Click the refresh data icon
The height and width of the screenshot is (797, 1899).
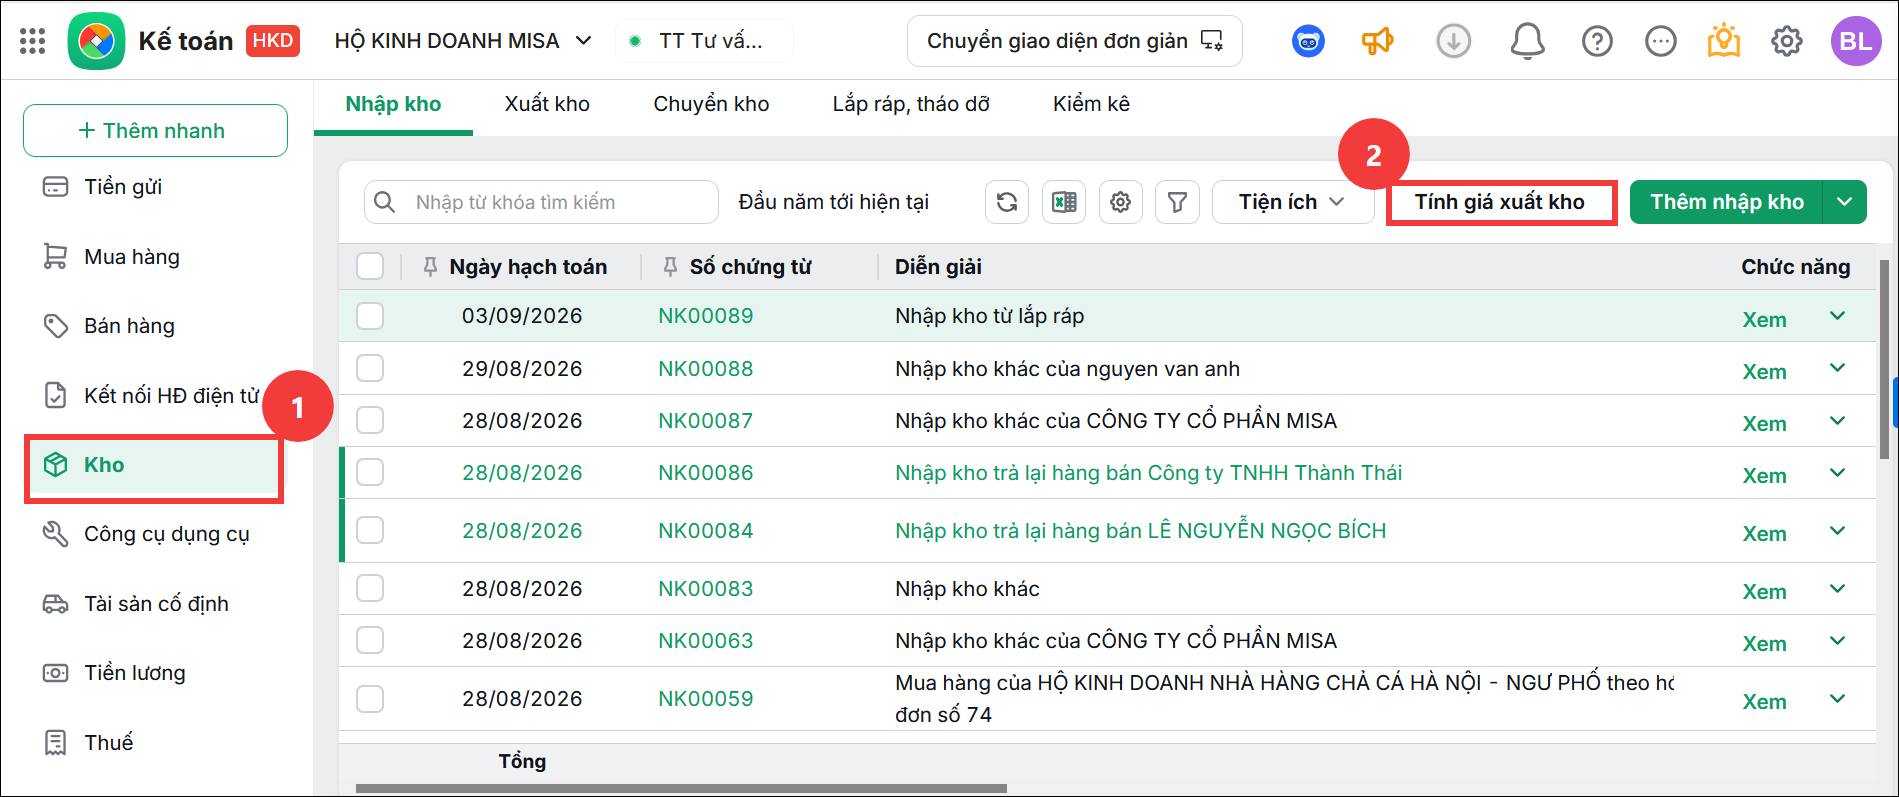[1007, 202]
